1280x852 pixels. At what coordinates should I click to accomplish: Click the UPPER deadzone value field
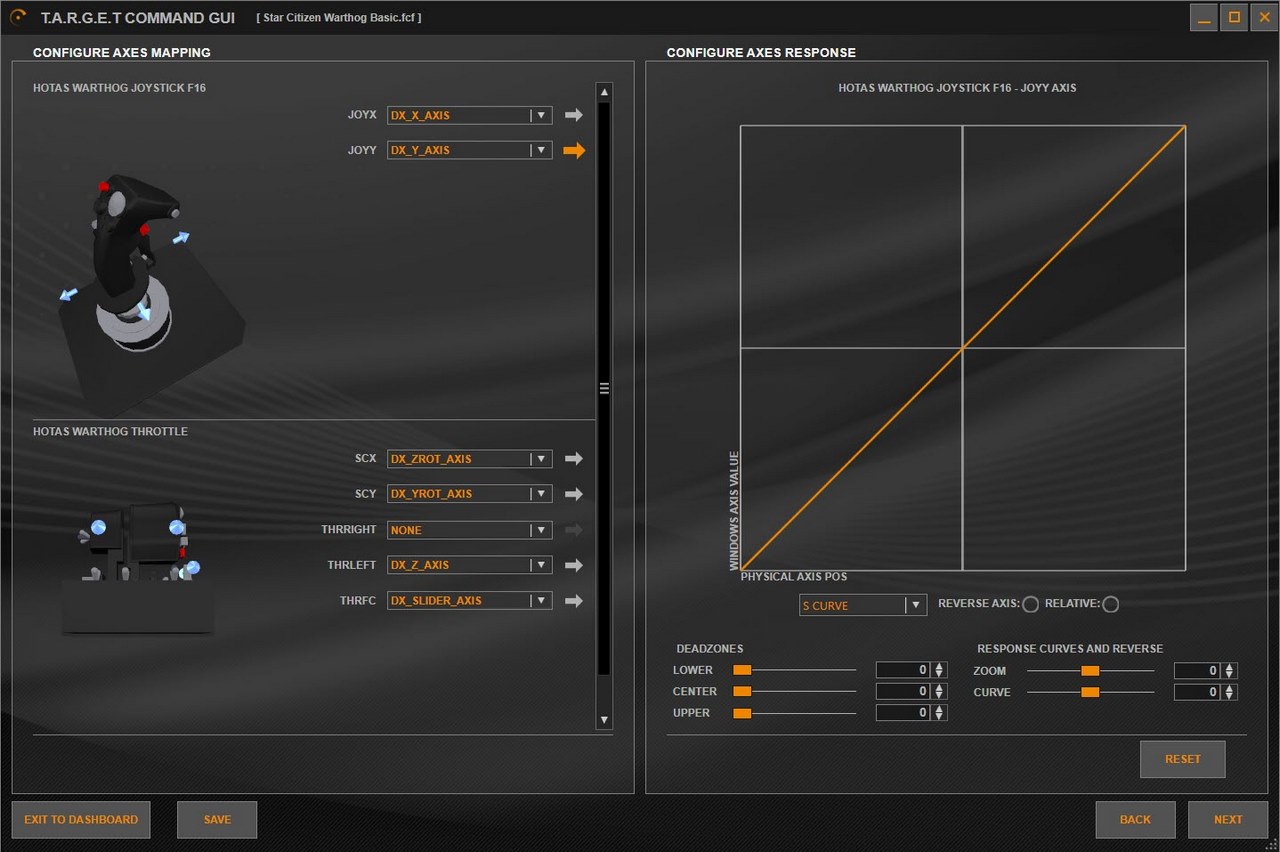[903, 713]
